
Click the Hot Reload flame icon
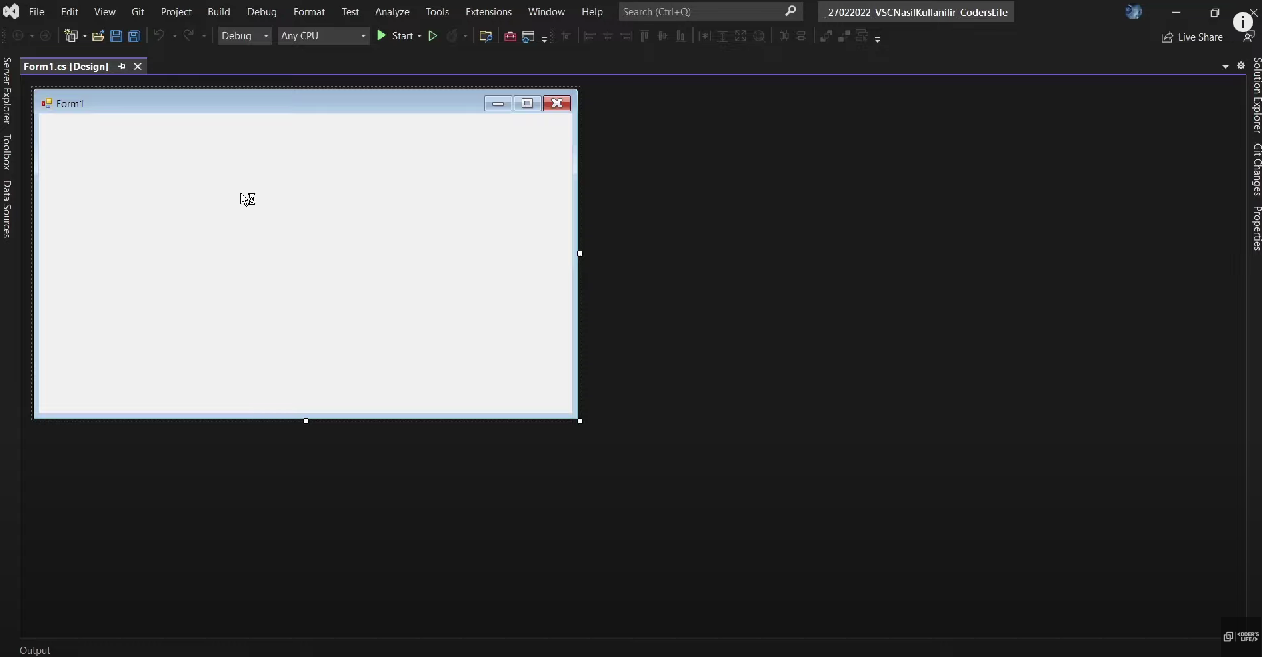point(453,36)
